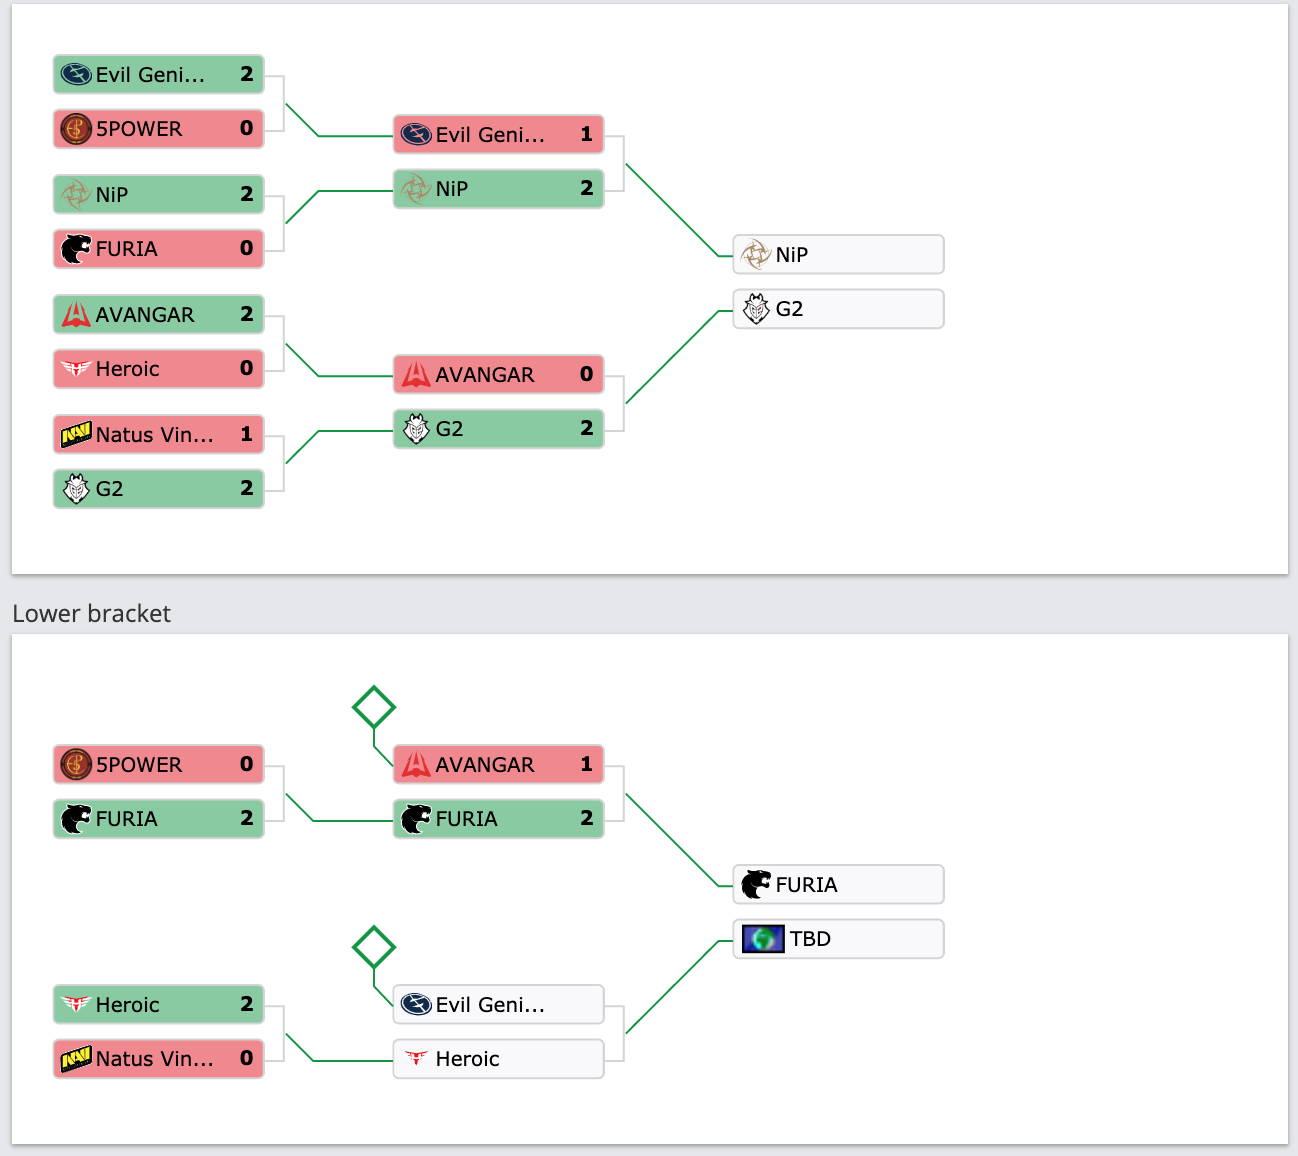Select the Natus Vincere row in lower bracket round one
The height and width of the screenshot is (1156, 1298).
point(159,1059)
